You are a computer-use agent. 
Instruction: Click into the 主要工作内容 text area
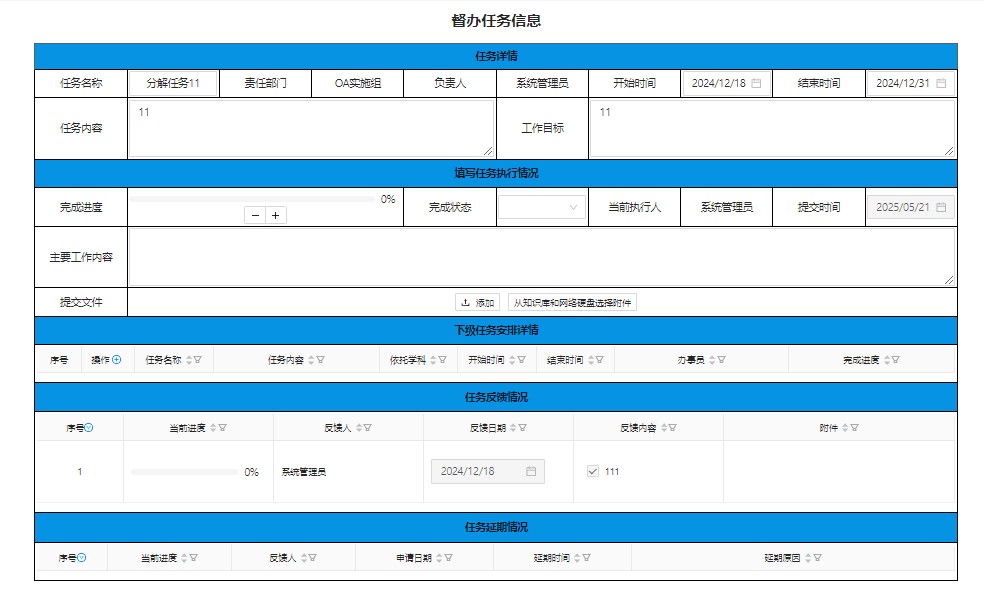(x=541, y=257)
